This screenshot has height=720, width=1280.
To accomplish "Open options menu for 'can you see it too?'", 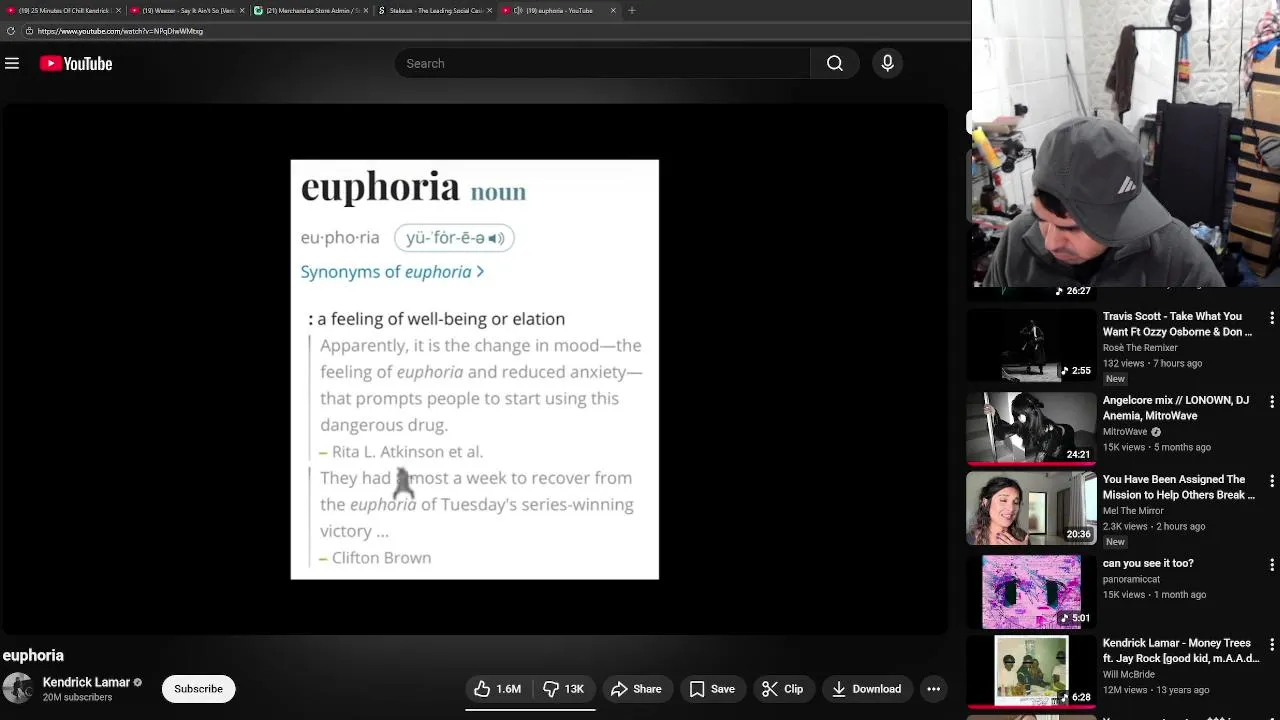I will [1271, 565].
